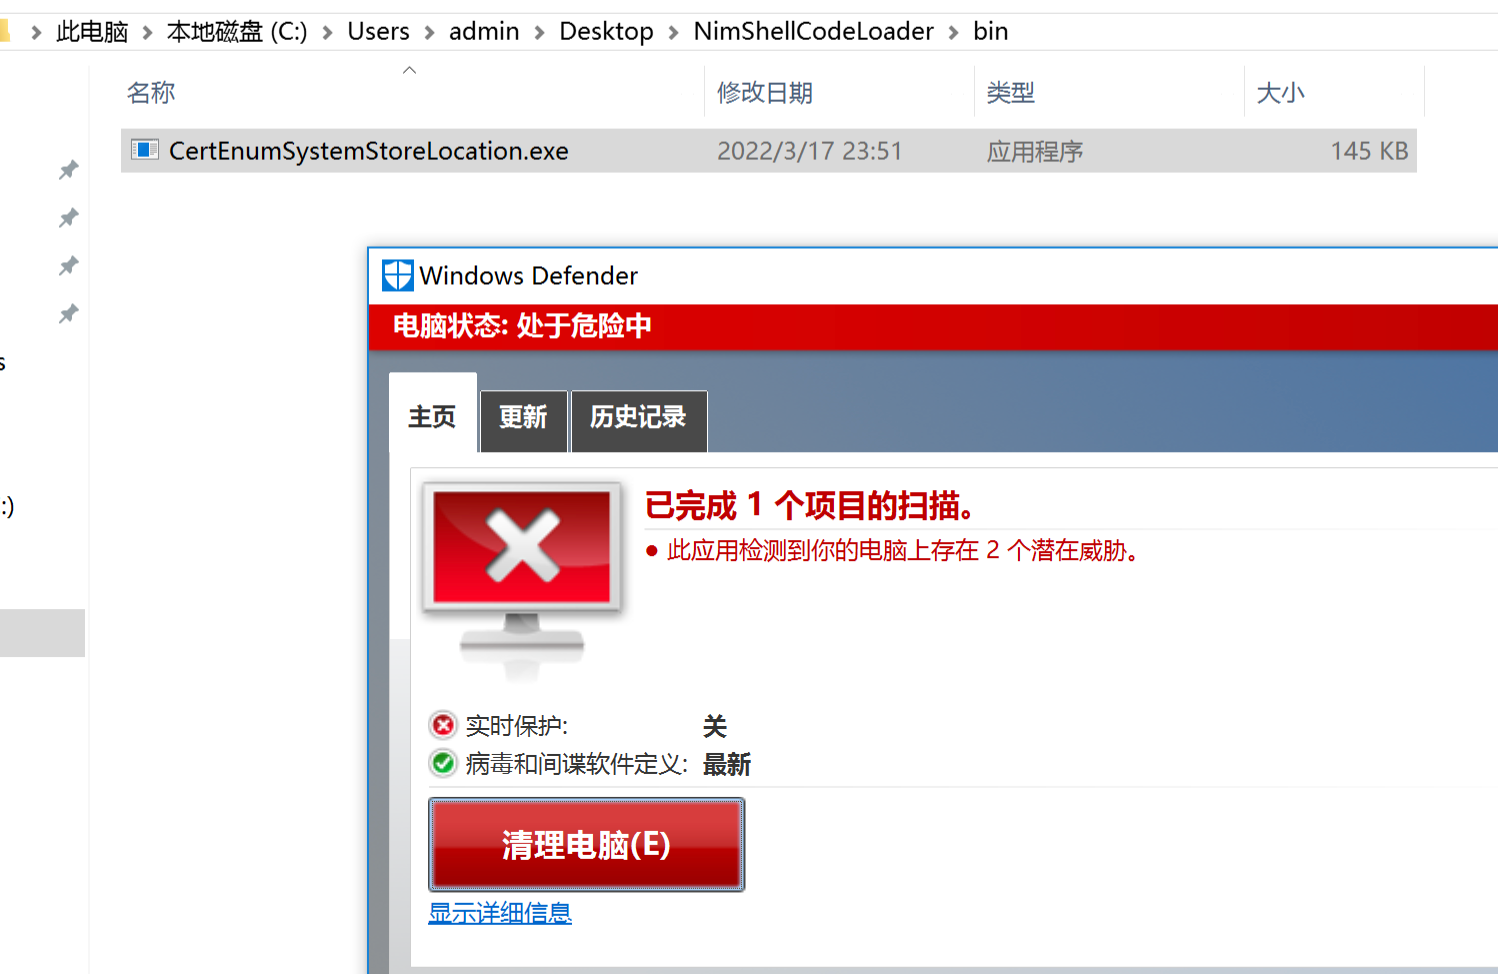Image resolution: width=1498 pixels, height=974 pixels.
Task: Click the 2 个潜在威胁 warning message
Action: click(904, 550)
